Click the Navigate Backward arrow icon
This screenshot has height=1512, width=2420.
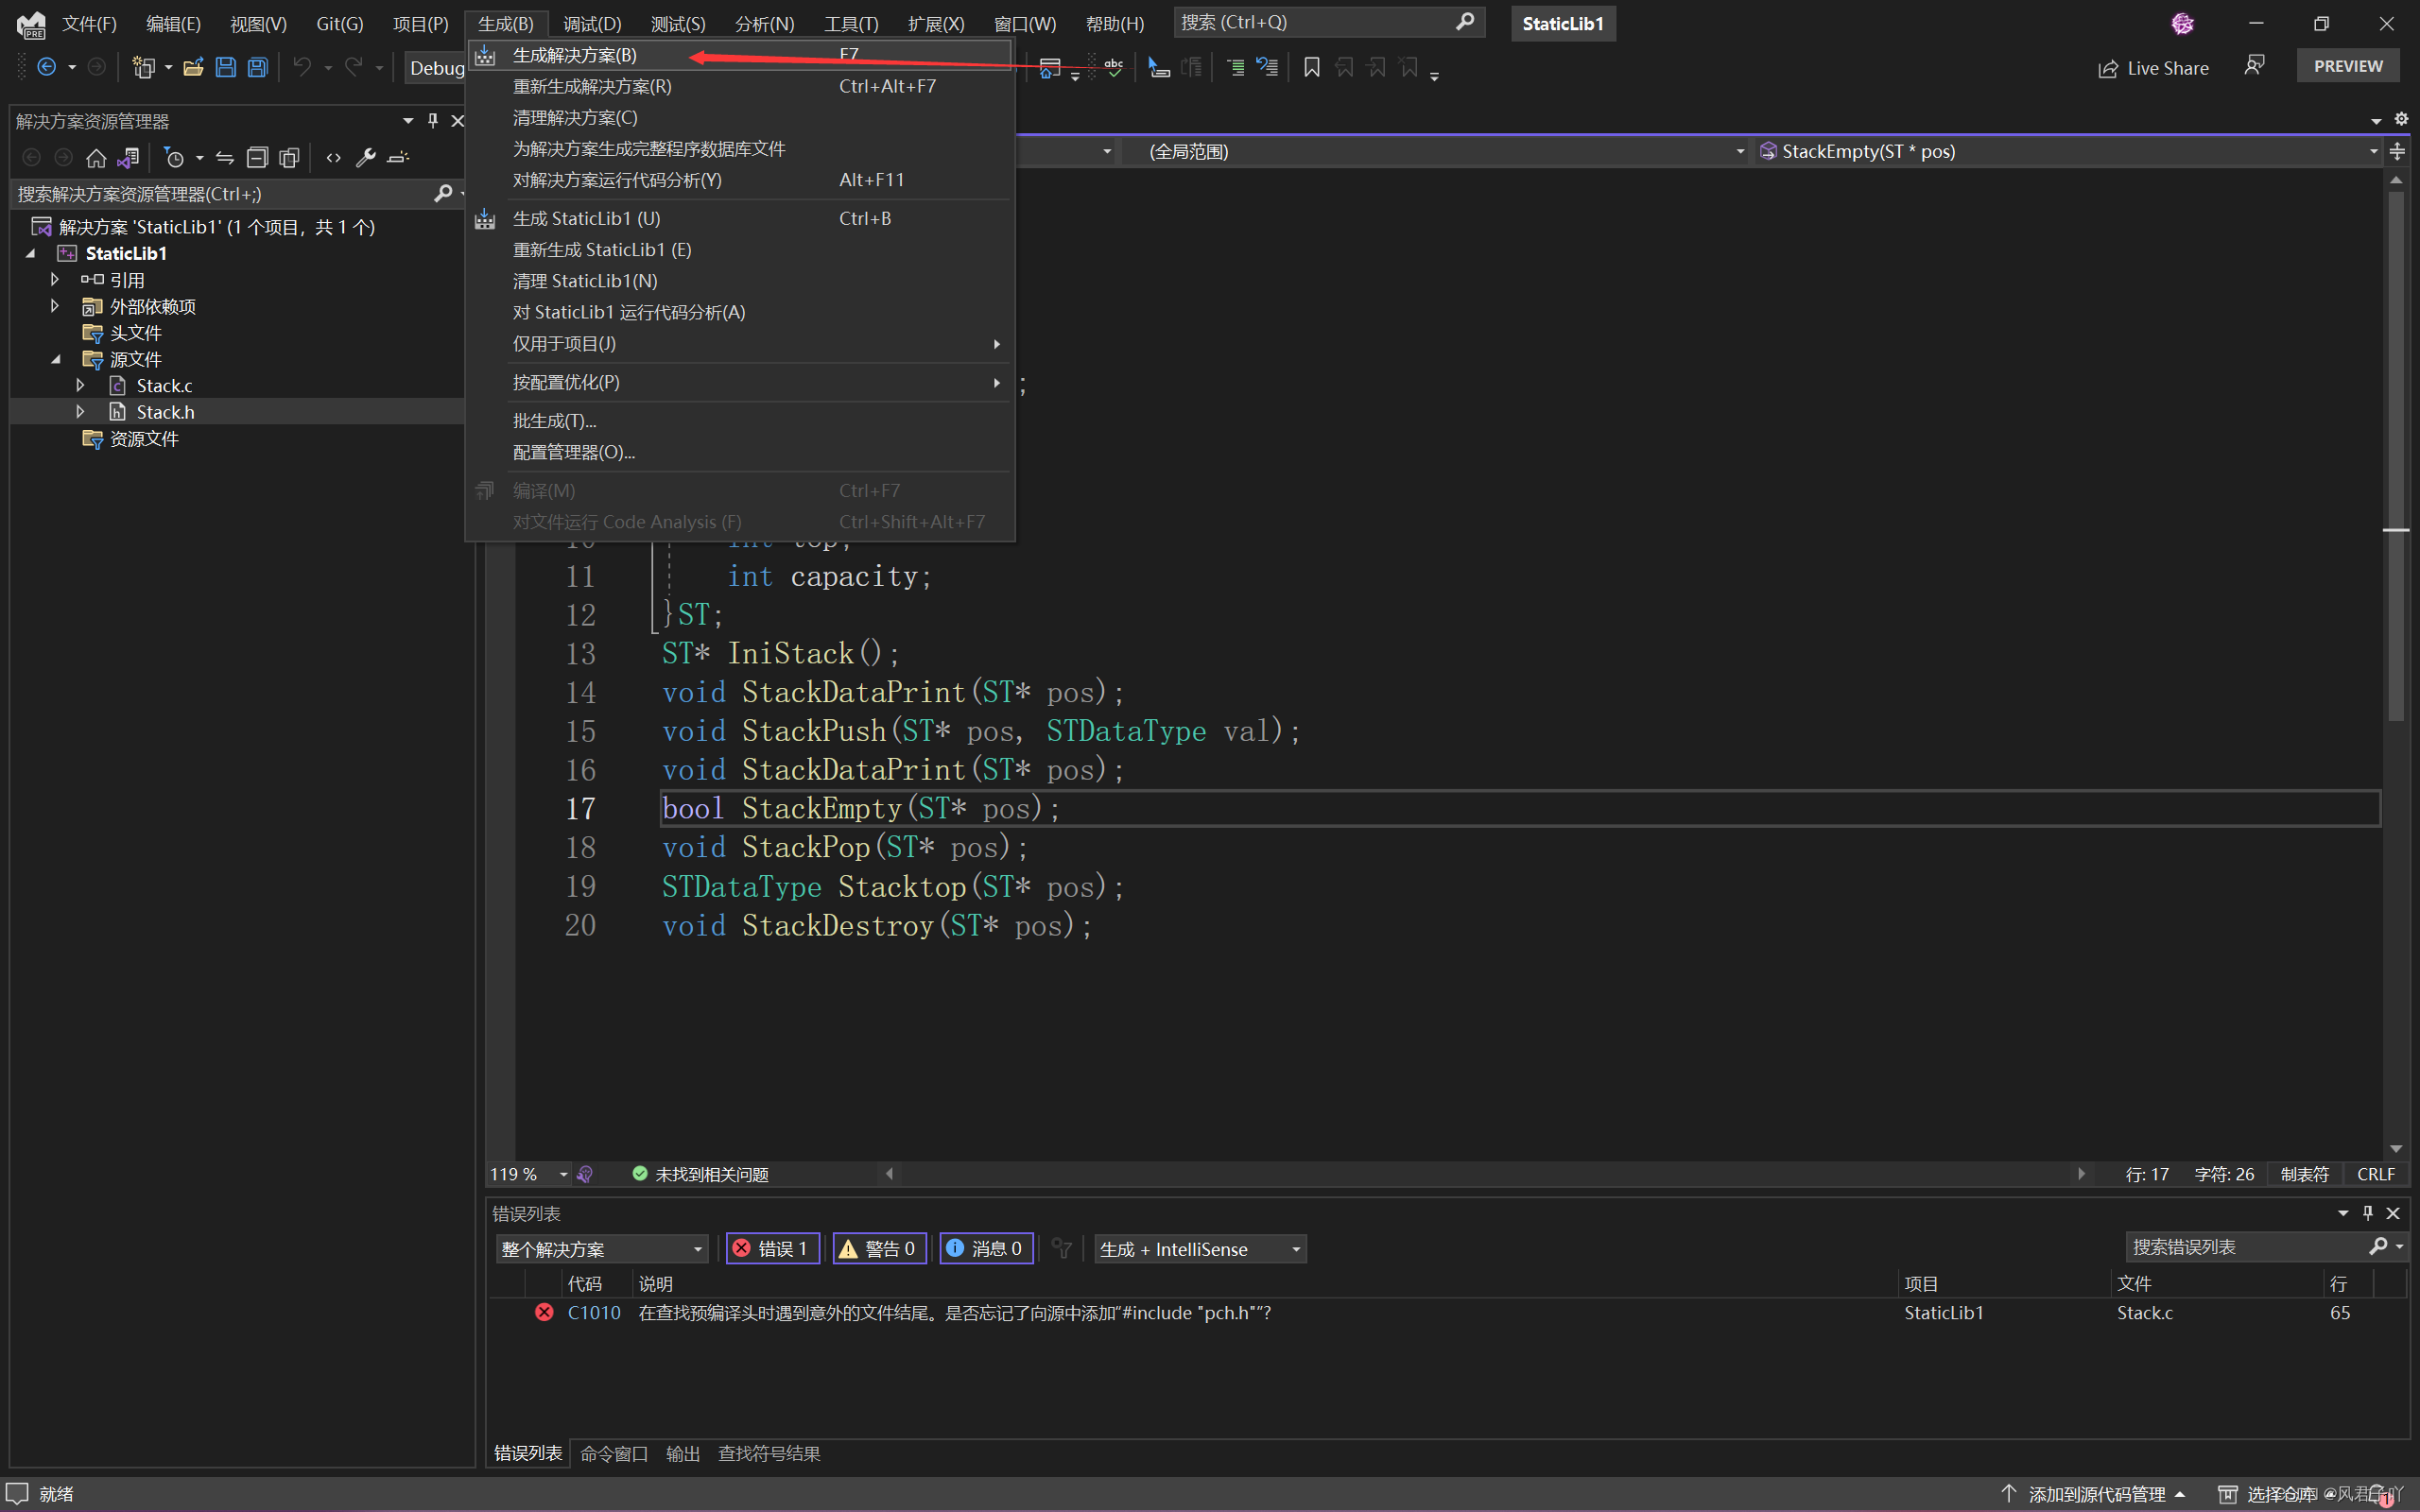(x=46, y=68)
